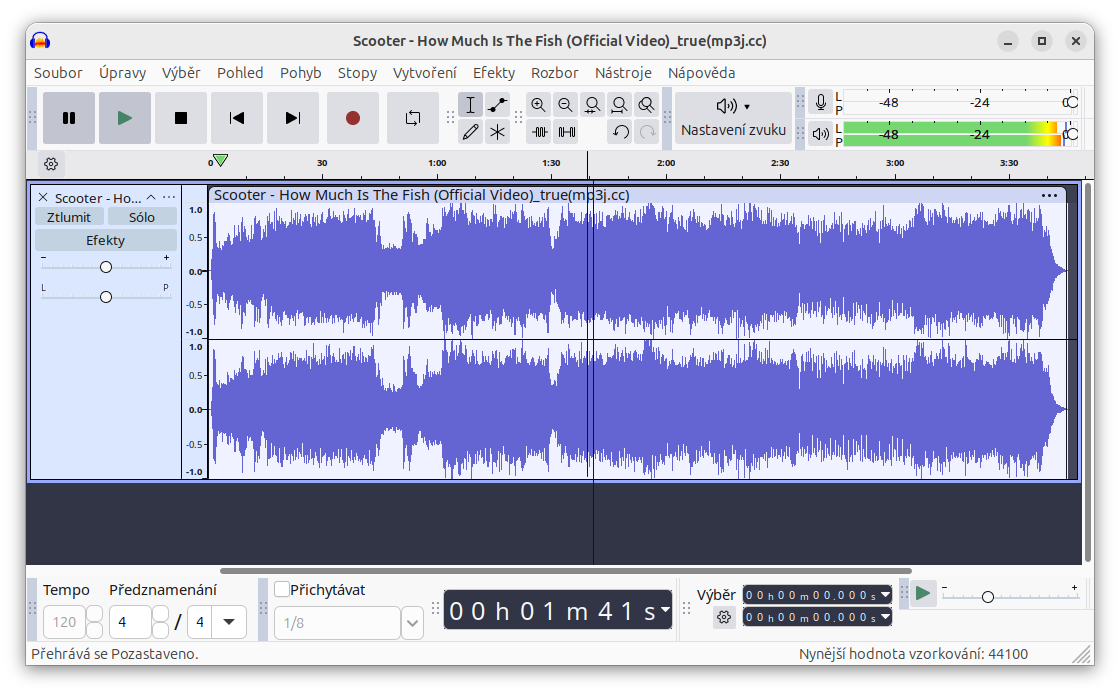Open the Nastavení zvuku dropdown
The height and width of the screenshot is (694, 1120).
733,117
